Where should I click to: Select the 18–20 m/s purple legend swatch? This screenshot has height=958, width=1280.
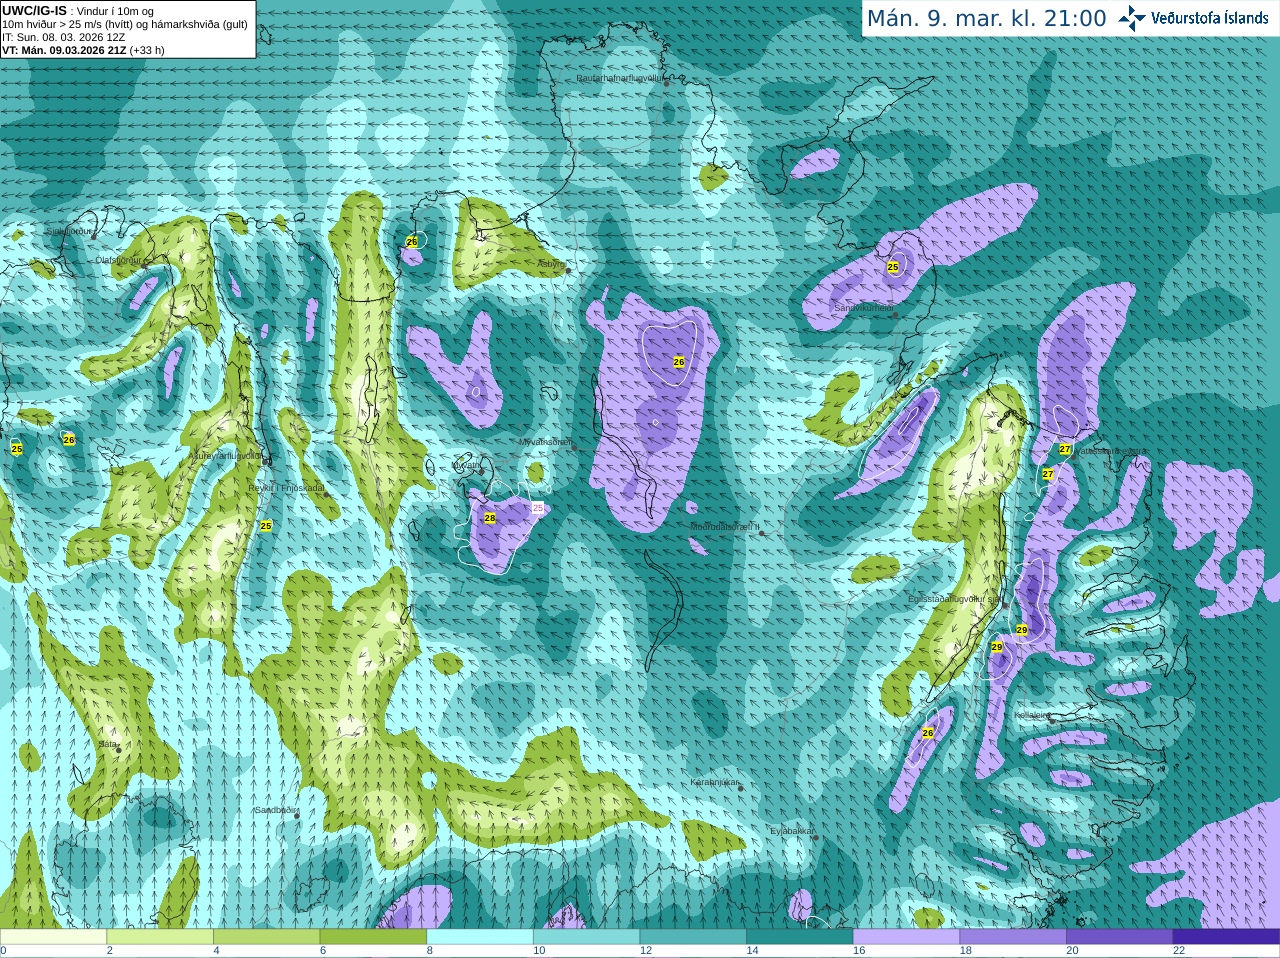pos(1013,936)
